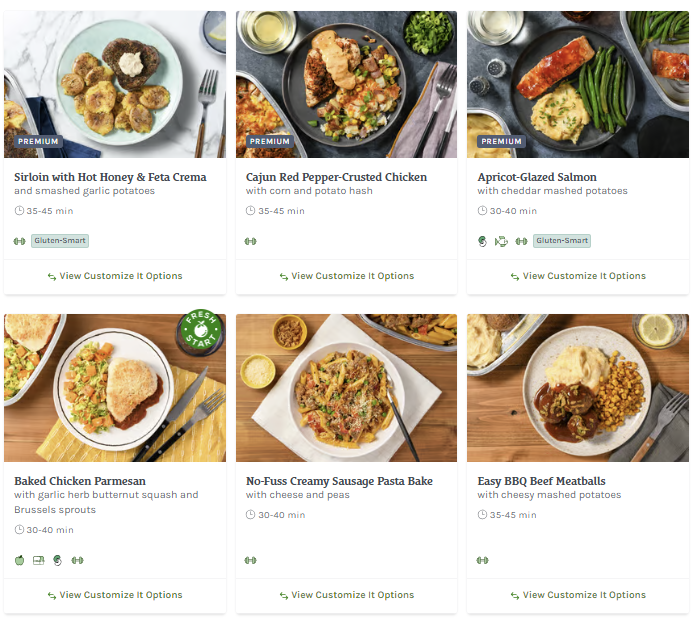
Task: Click the dumbbell icon under Cajun Red Pepper-Crusted Chicken
Action: 250,241
